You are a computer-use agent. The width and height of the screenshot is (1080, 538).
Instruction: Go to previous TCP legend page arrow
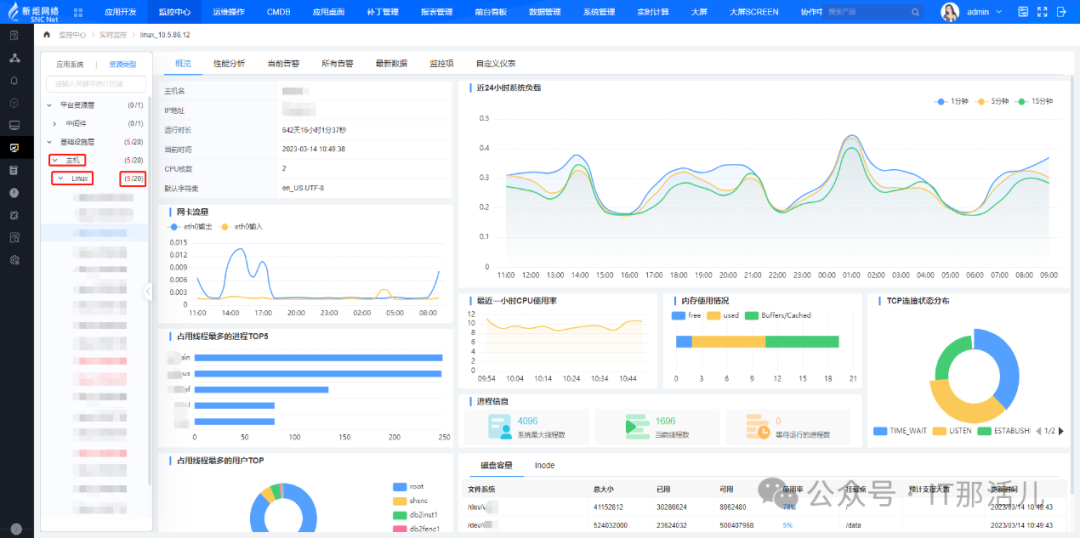click(x=1038, y=431)
